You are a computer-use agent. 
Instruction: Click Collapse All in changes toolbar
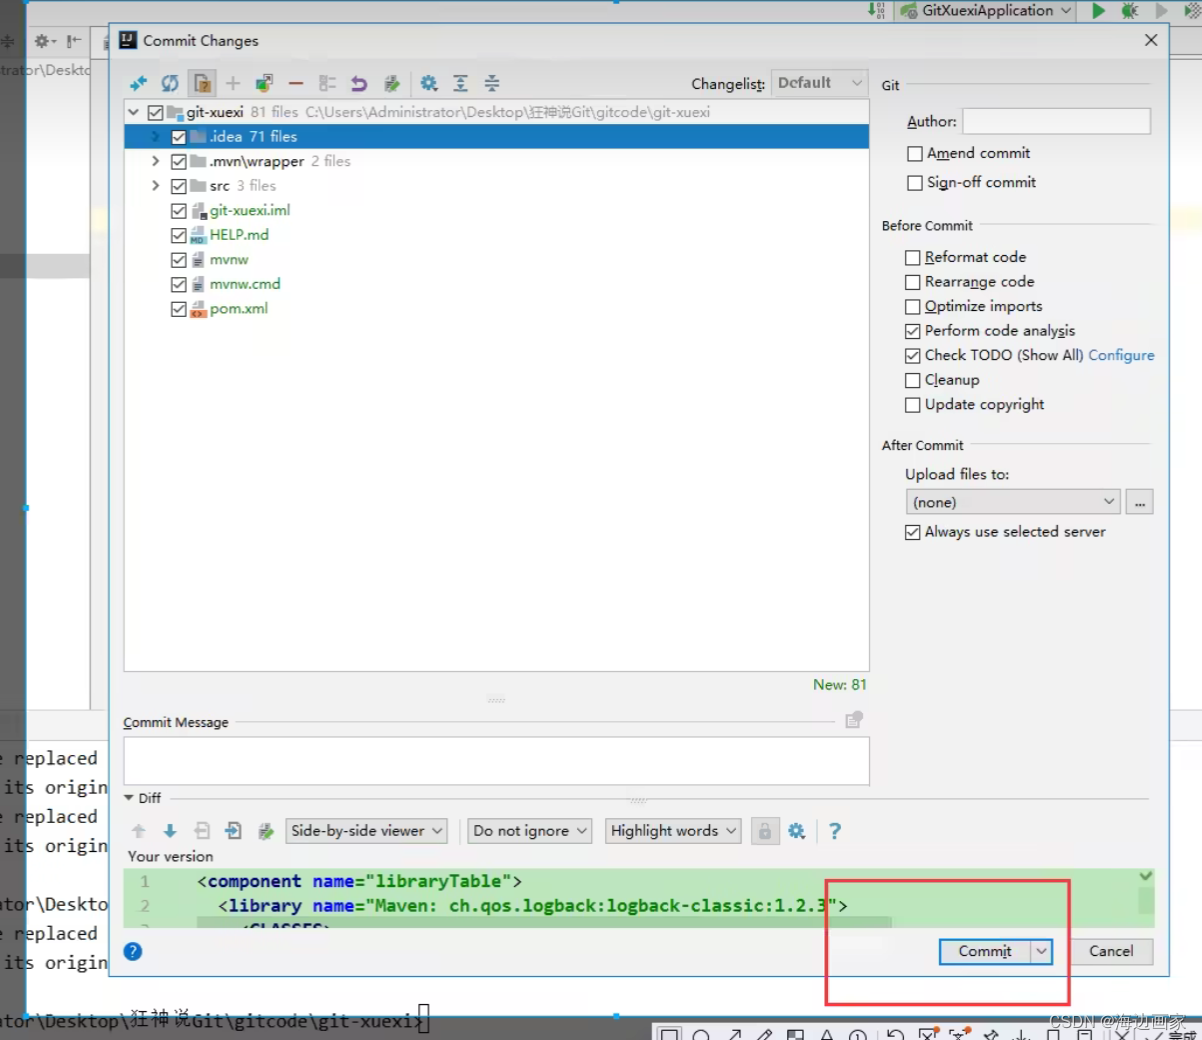coord(492,83)
